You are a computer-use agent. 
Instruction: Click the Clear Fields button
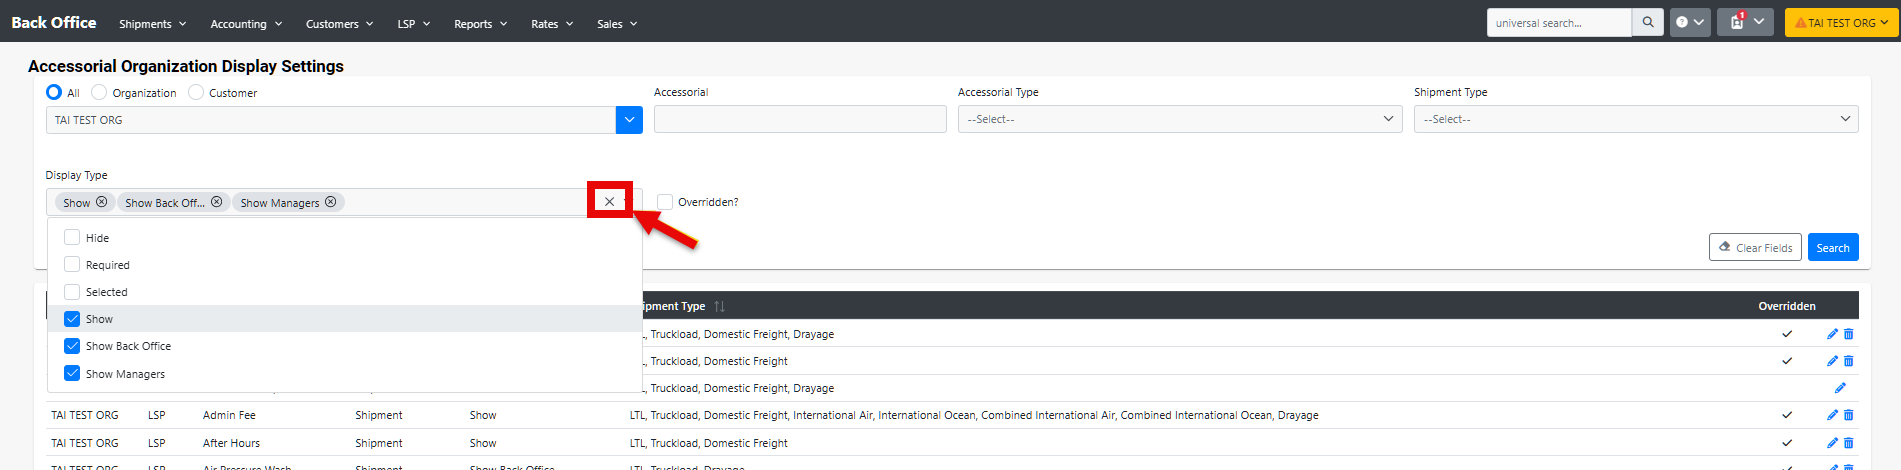[1754, 248]
